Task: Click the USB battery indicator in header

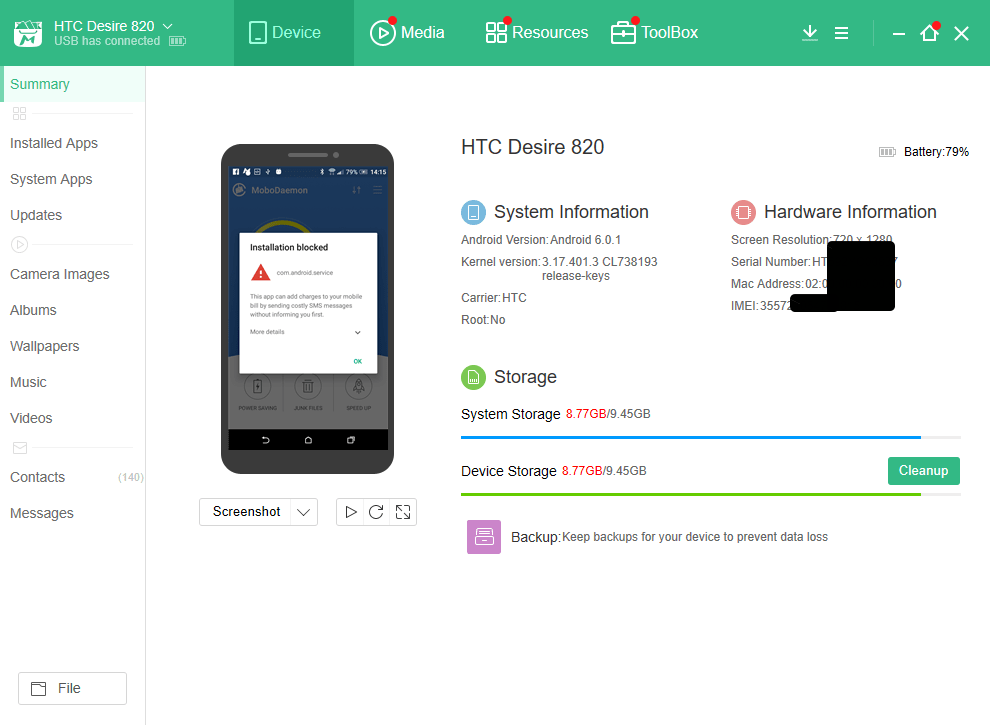Action: point(177,41)
